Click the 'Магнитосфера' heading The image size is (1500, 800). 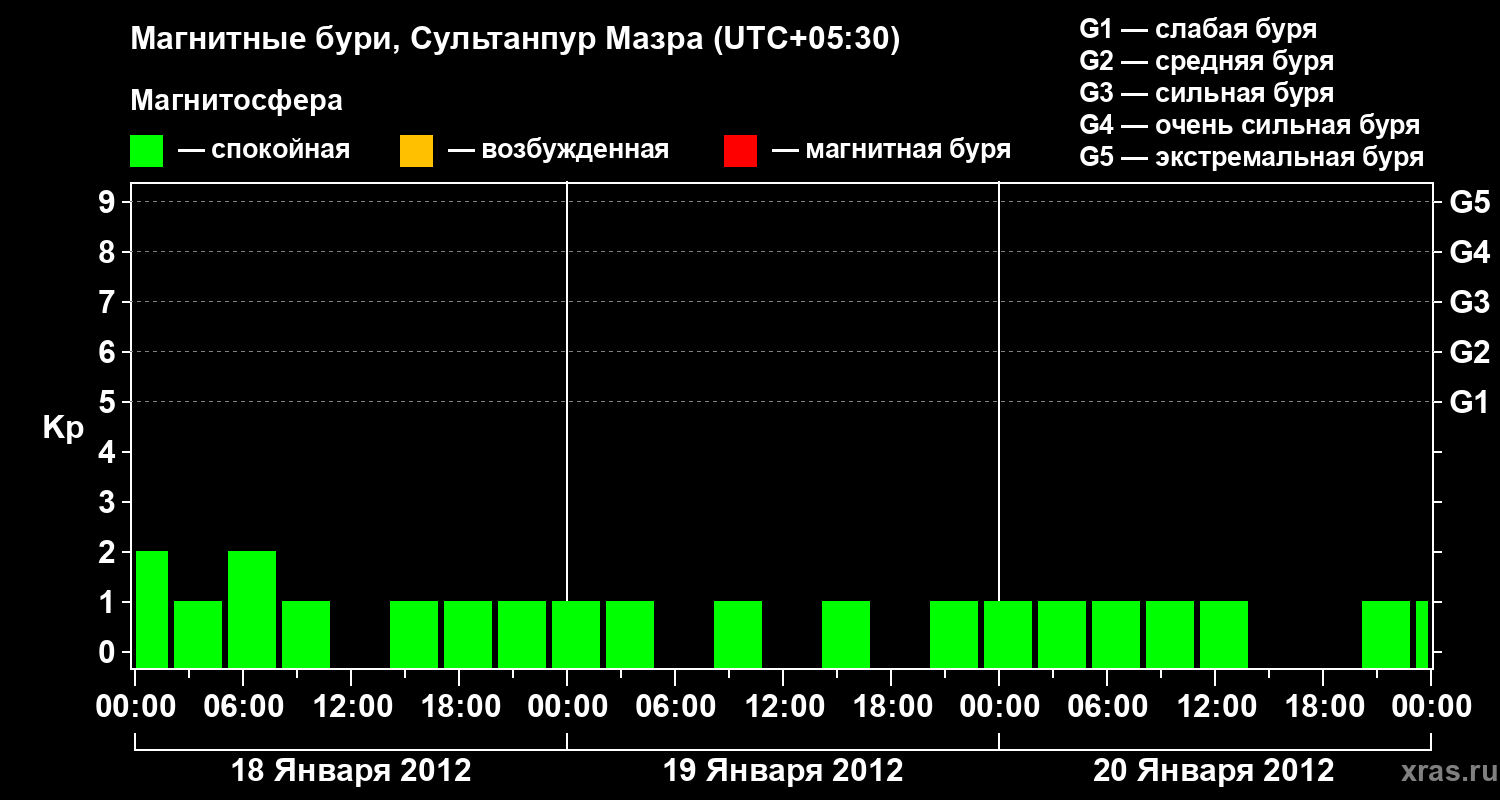(236, 101)
